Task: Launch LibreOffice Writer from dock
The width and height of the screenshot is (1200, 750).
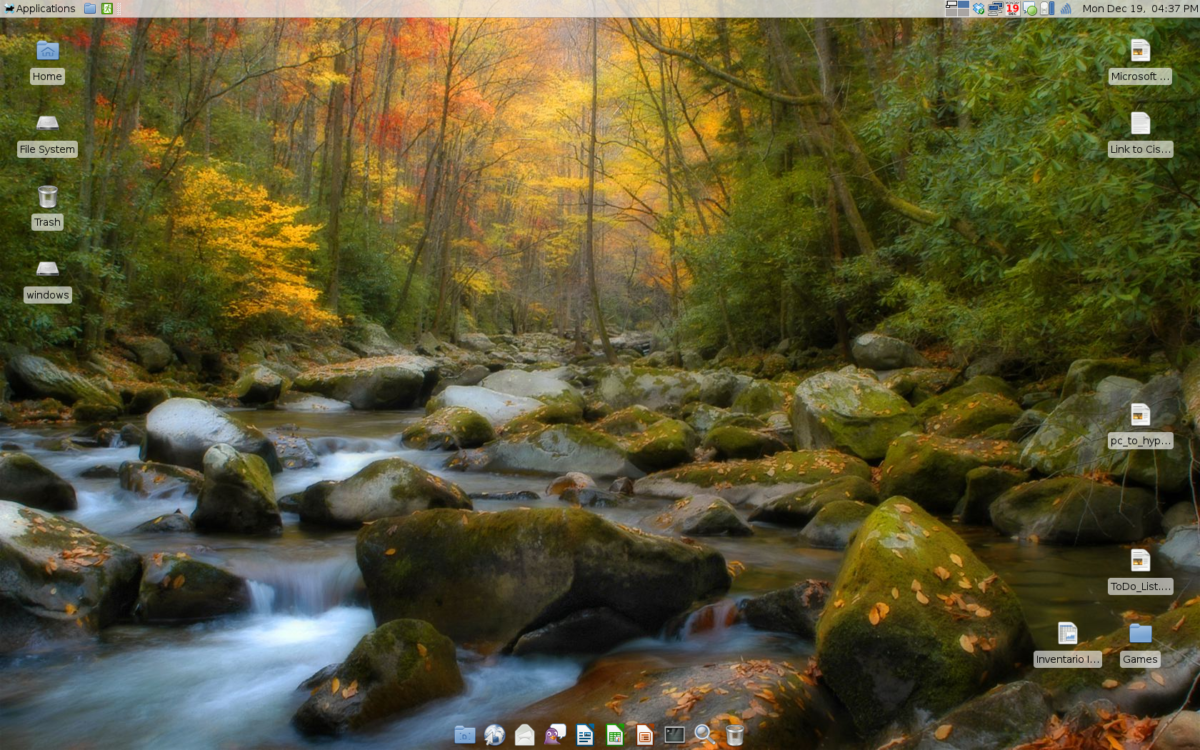Action: pyautogui.click(x=585, y=735)
